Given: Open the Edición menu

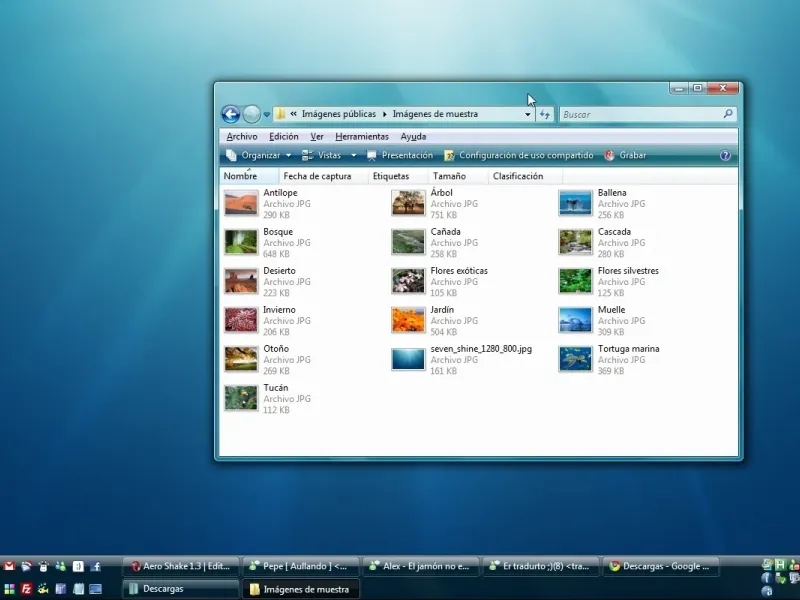Looking at the screenshot, I should pos(284,136).
